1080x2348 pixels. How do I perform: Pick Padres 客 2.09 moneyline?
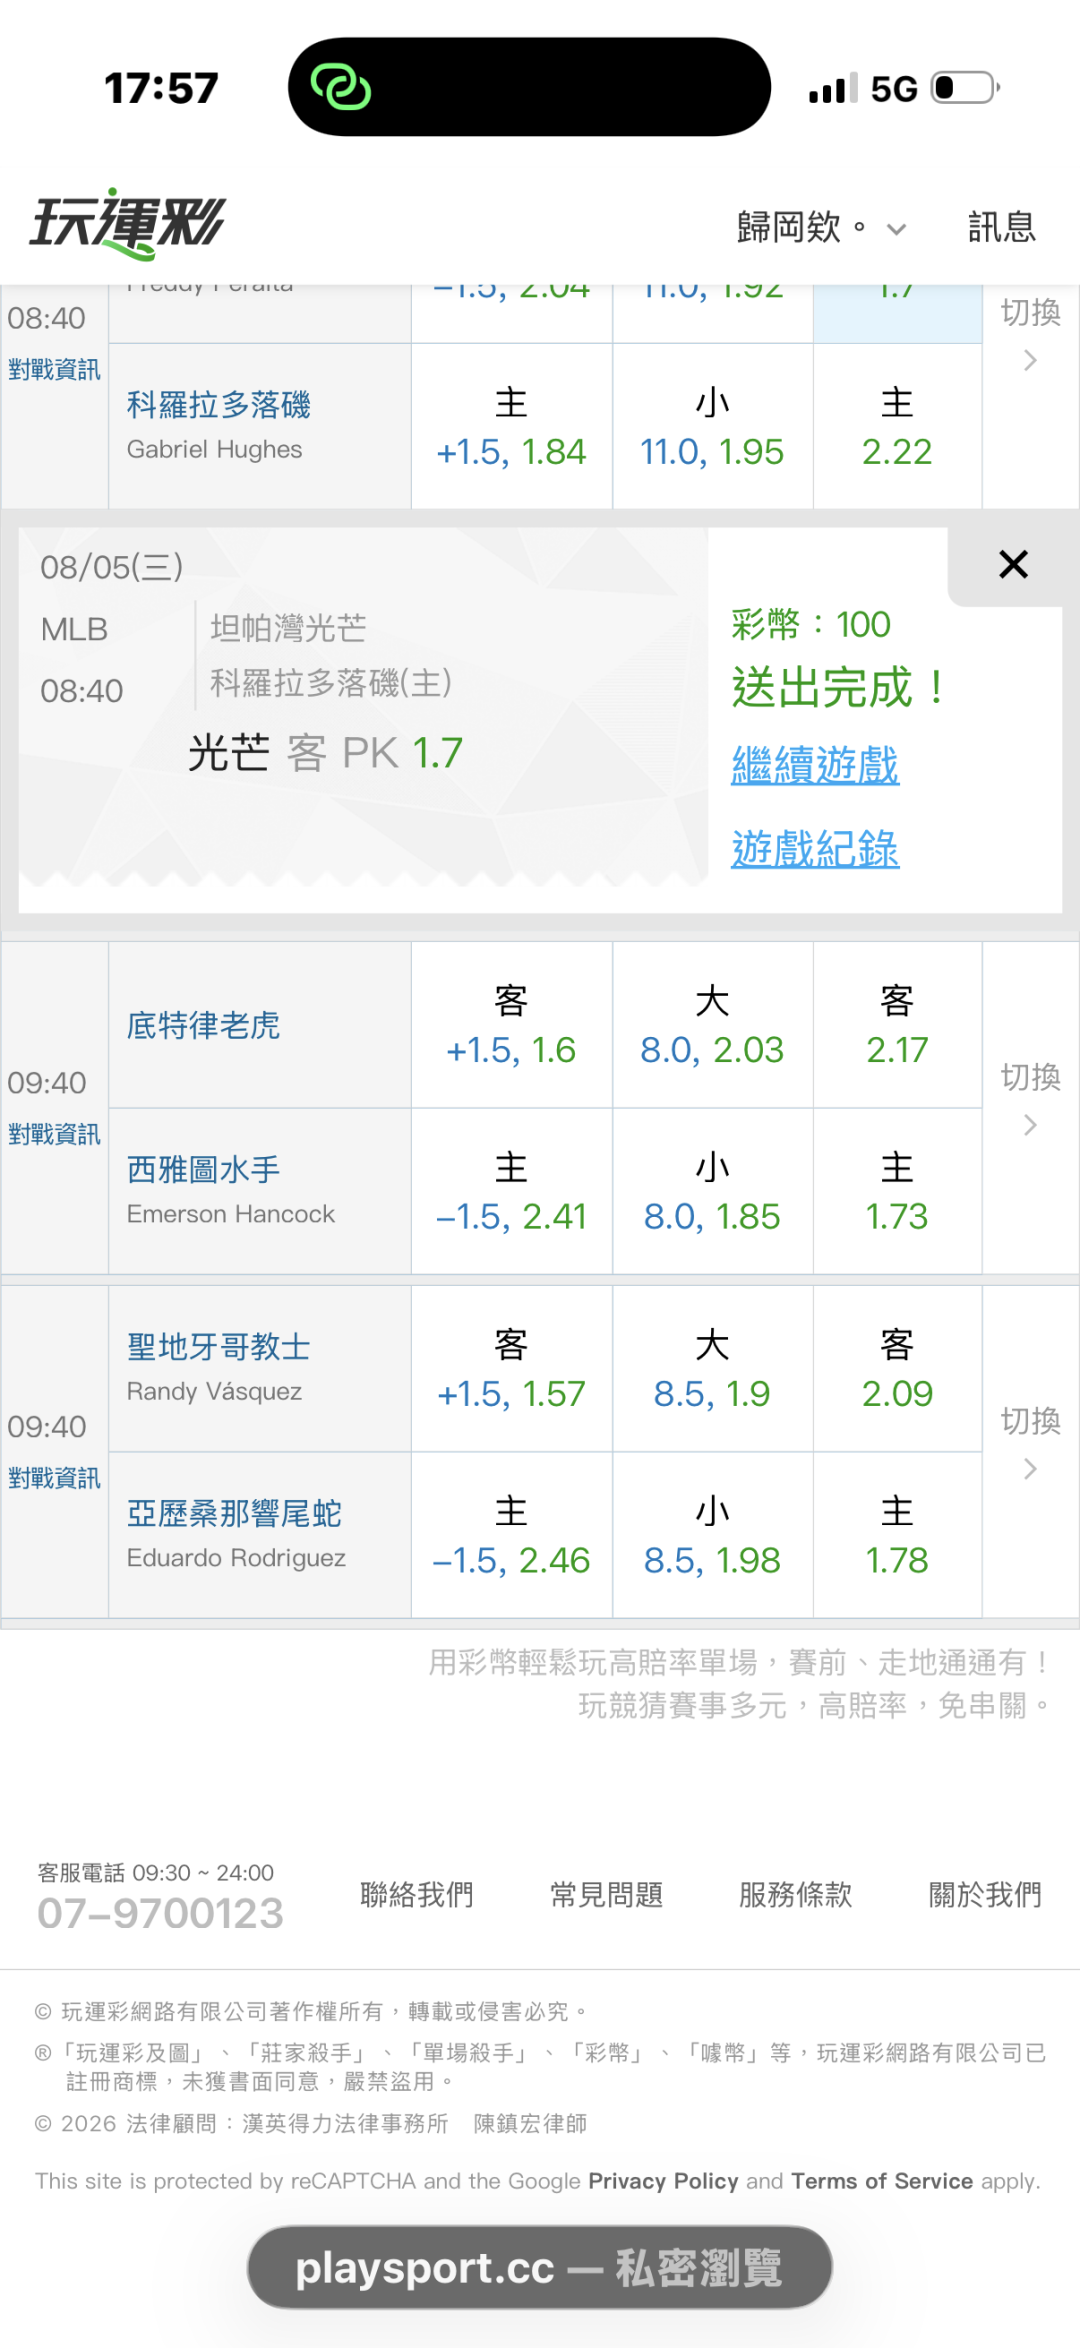[897, 1369]
